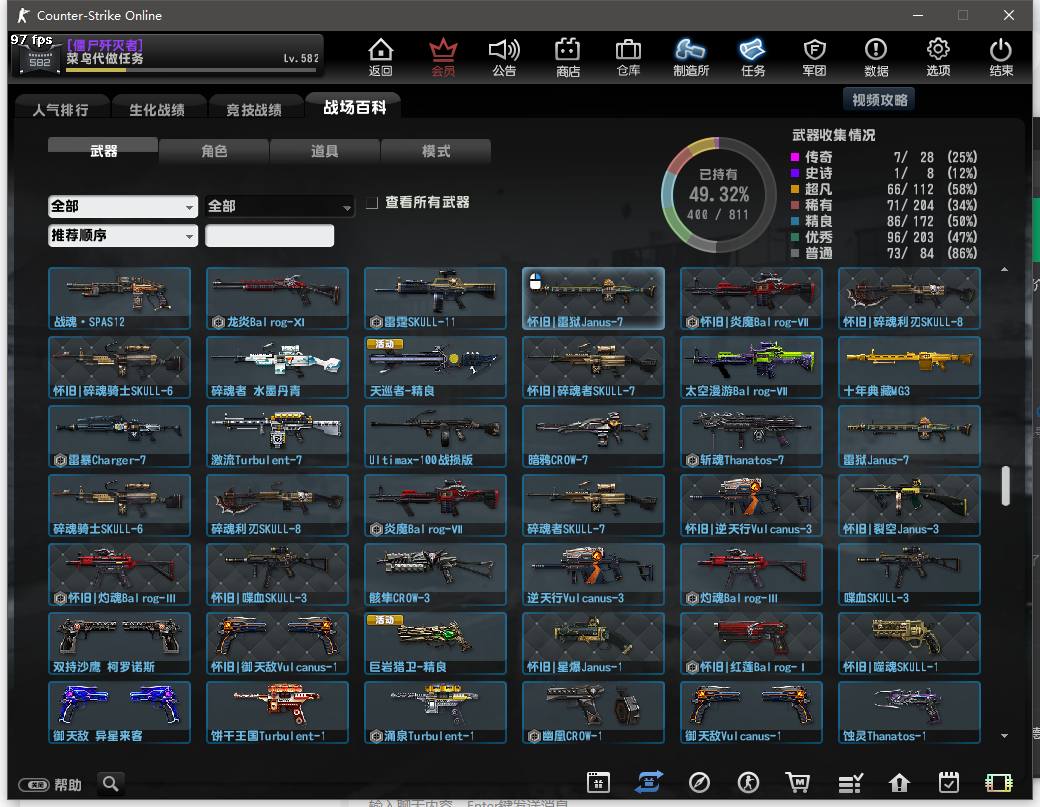Click the magnifier search icon at bottom left
1040x807 pixels.
pyautogui.click(x=111, y=784)
